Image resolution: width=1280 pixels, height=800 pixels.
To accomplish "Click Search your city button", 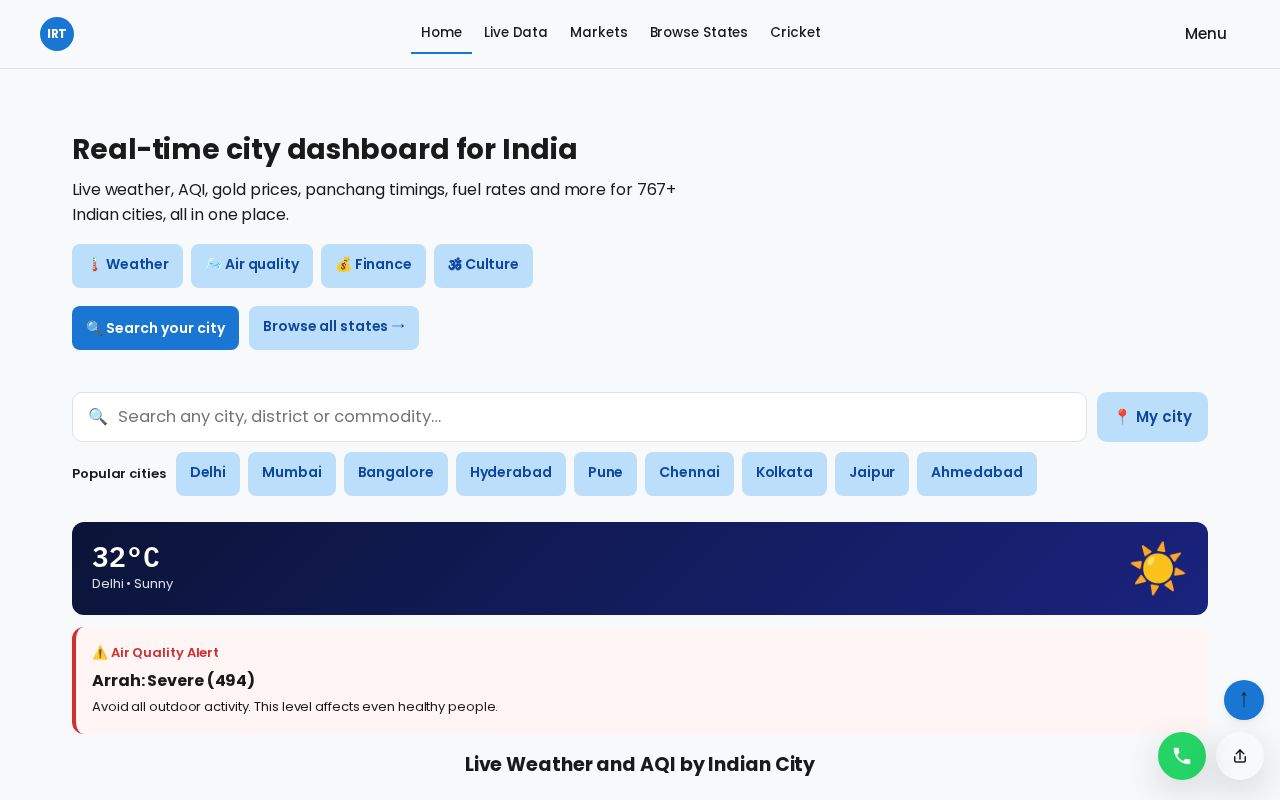I will click(155, 328).
